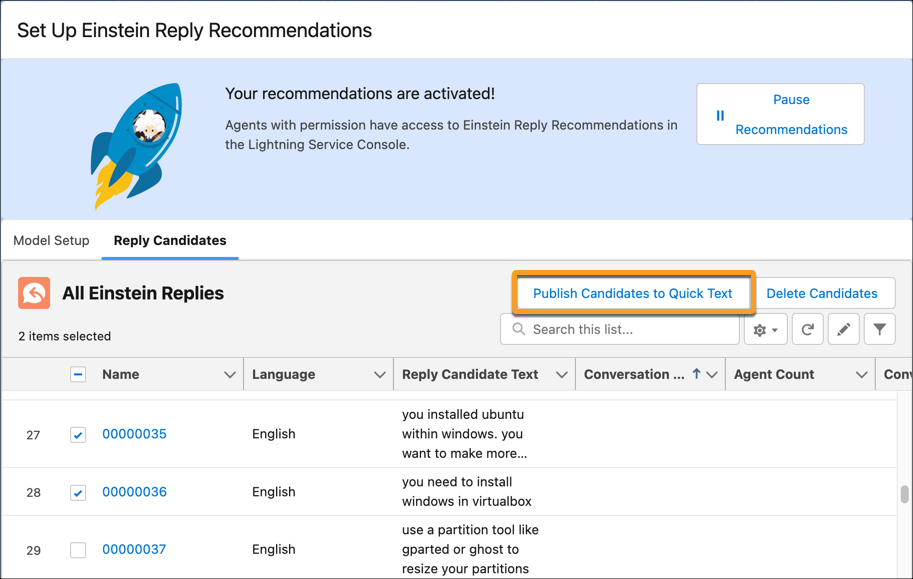This screenshot has width=913, height=579.
Task: Uncheck the checkbox for row 00000035
Action: [78, 435]
